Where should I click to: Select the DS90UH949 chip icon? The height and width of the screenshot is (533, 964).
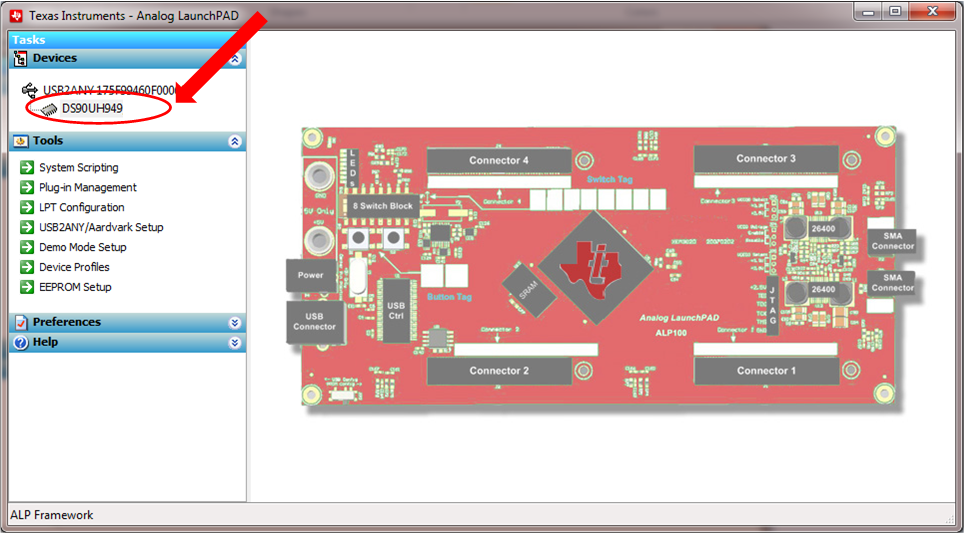[48, 109]
